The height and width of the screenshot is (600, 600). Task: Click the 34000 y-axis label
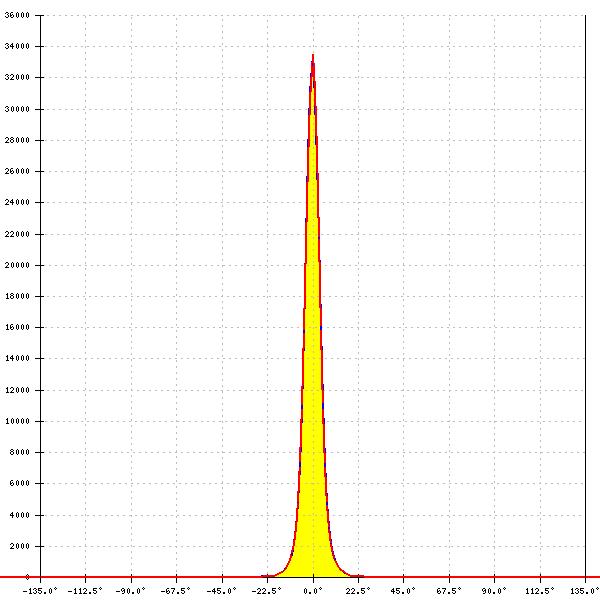17,46
